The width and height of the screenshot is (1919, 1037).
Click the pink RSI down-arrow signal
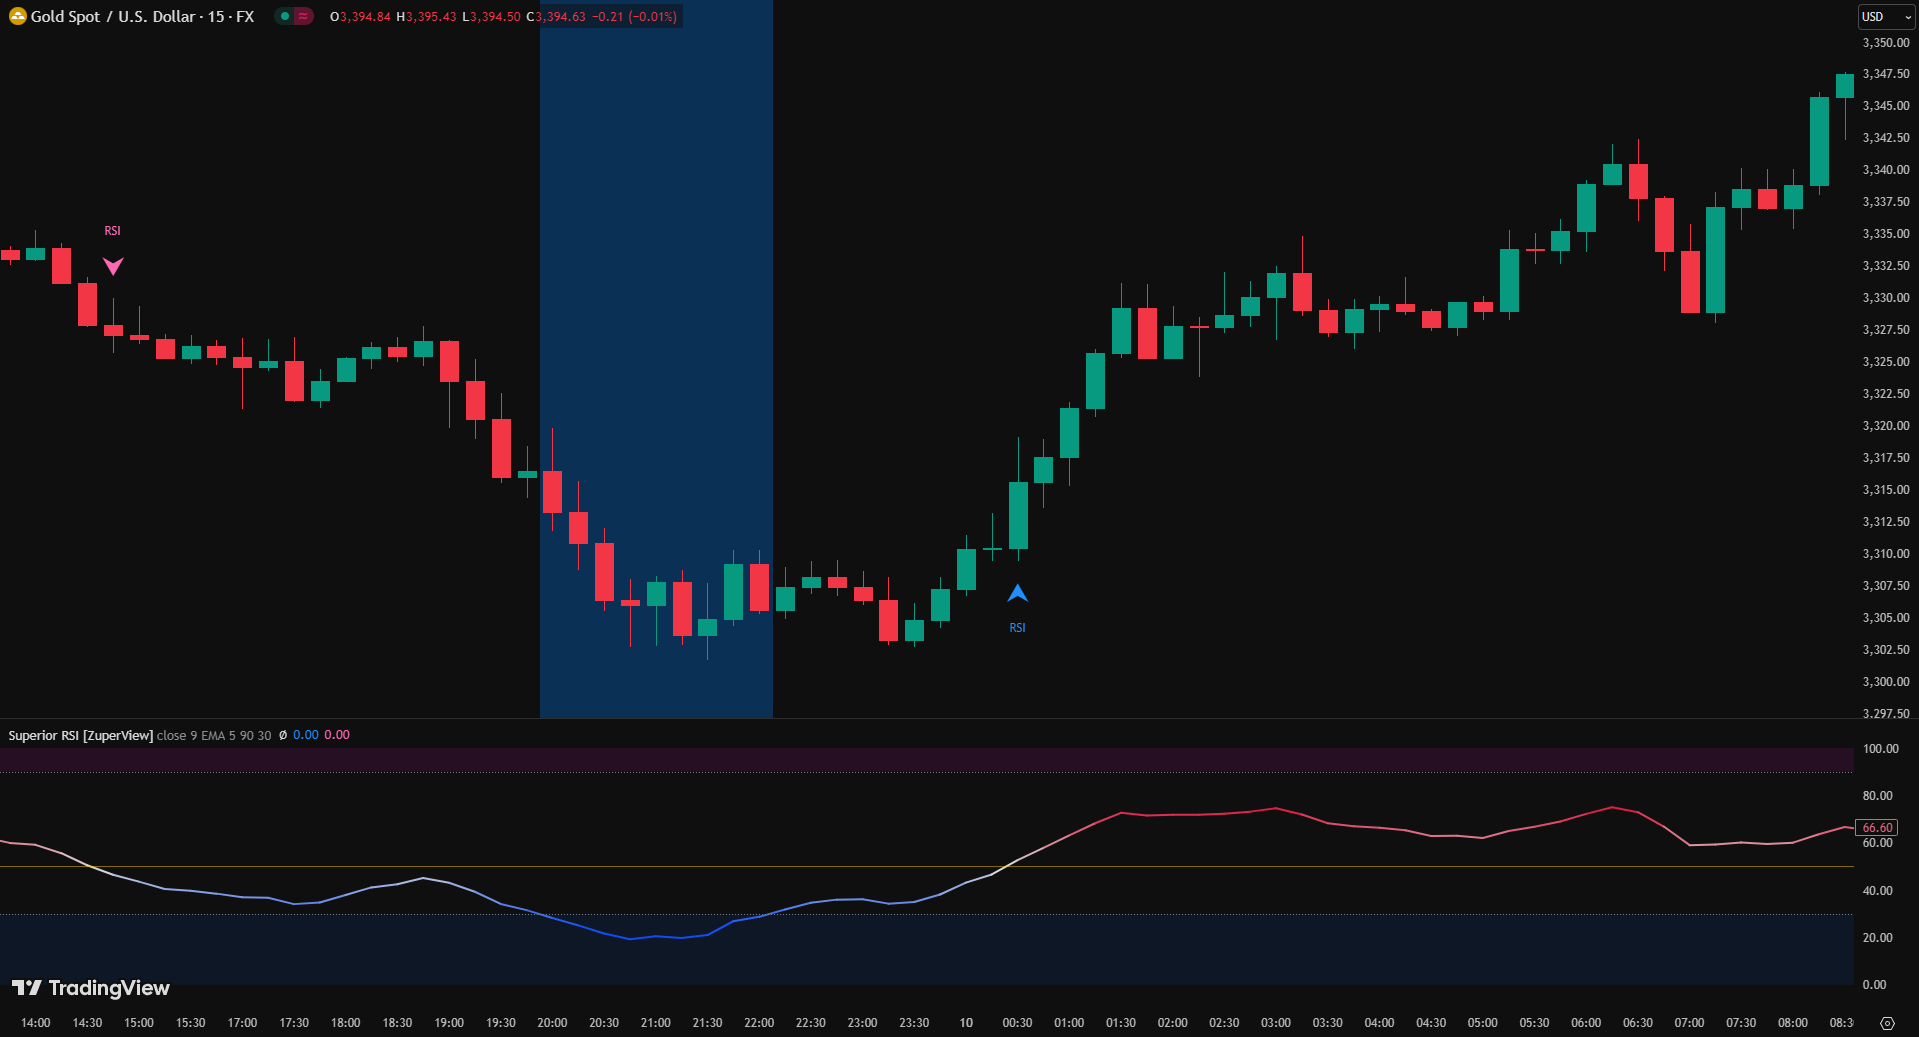point(113,266)
